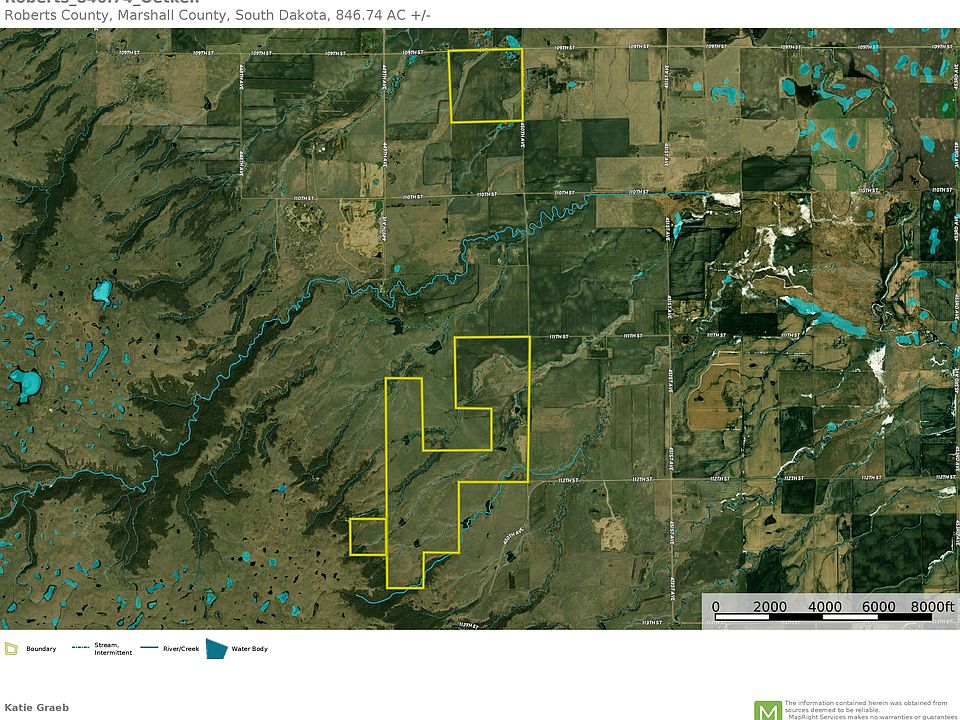This screenshot has width=960, height=720.
Task: Click the yellow Boundary legend icon
Action: point(11,649)
